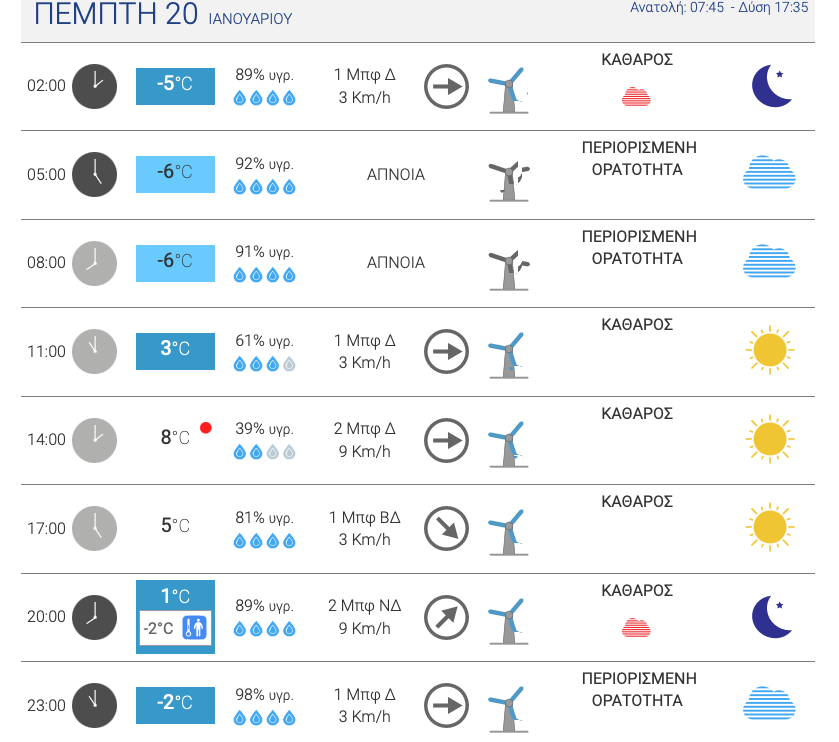
Task: Click the fog cloud icon at 05:00
Action: 769,172
